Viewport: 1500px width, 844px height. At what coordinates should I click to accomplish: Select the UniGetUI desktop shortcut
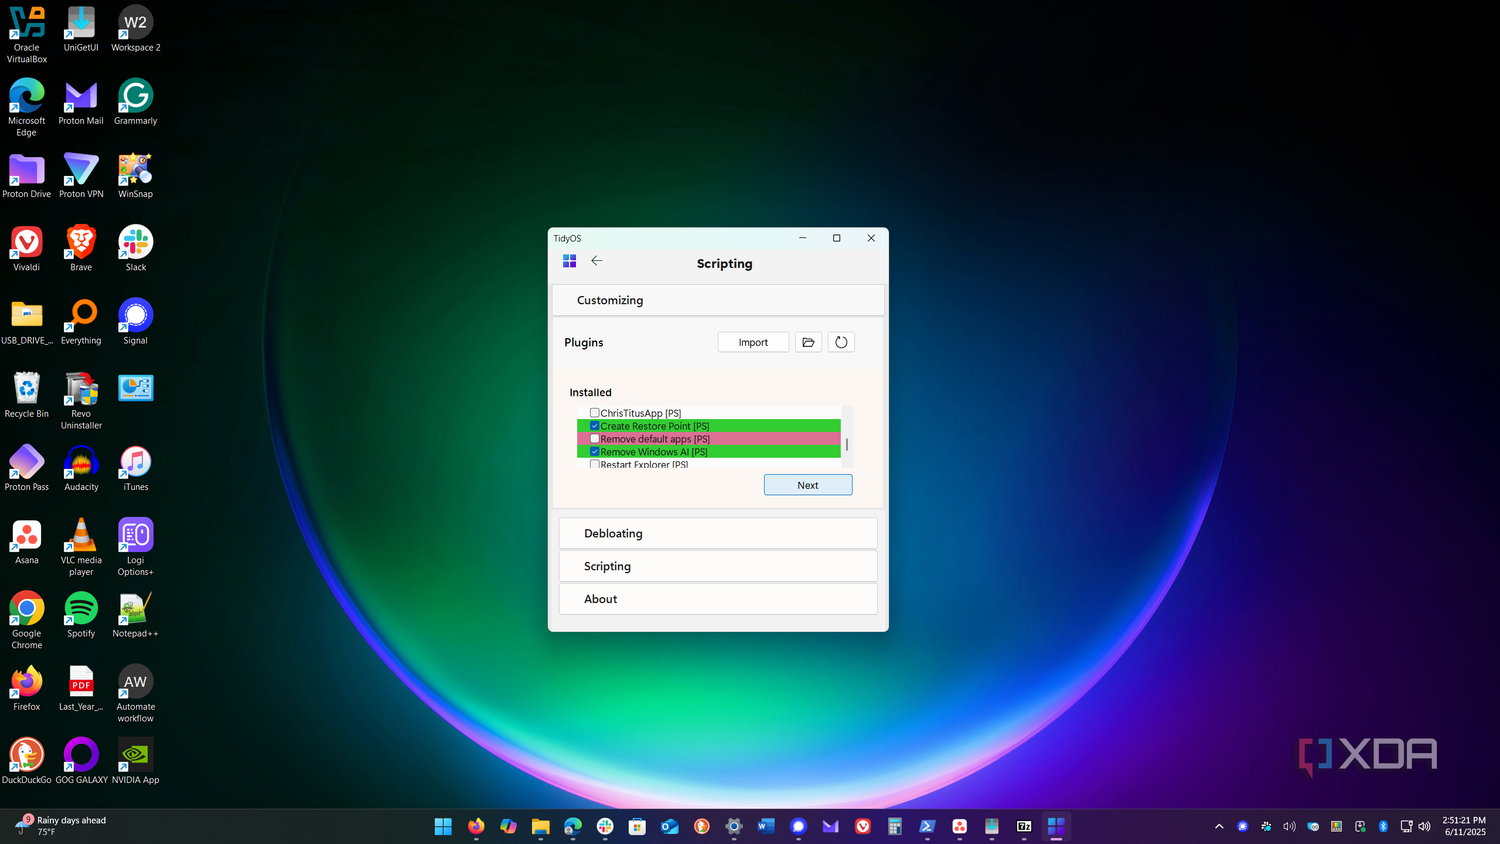[81, 29]
